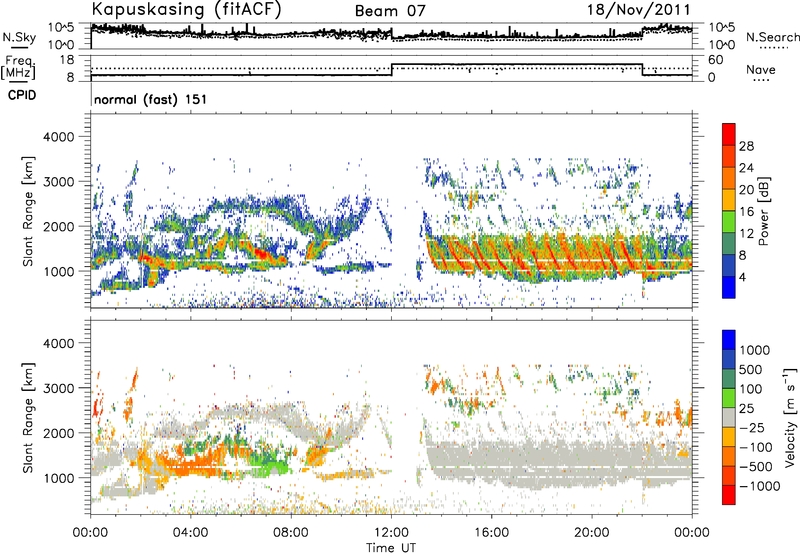Click the frequency axis '18' tick label
This screenshot has width=800, height=554.
tap(67, 60)
